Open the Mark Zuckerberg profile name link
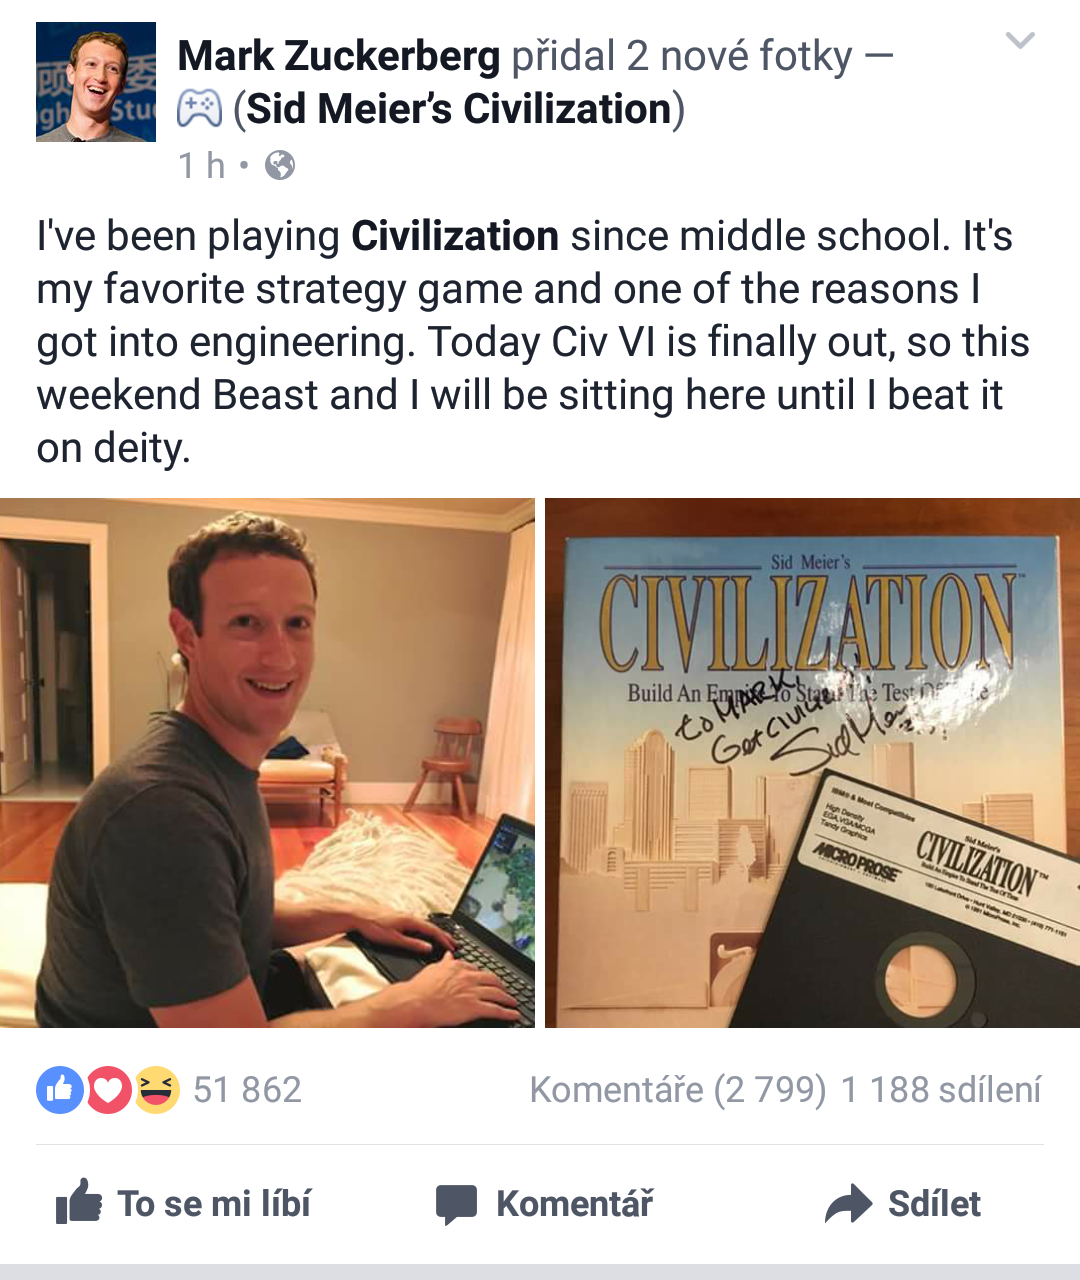The image size is (1080, 1280). point(338,56)
